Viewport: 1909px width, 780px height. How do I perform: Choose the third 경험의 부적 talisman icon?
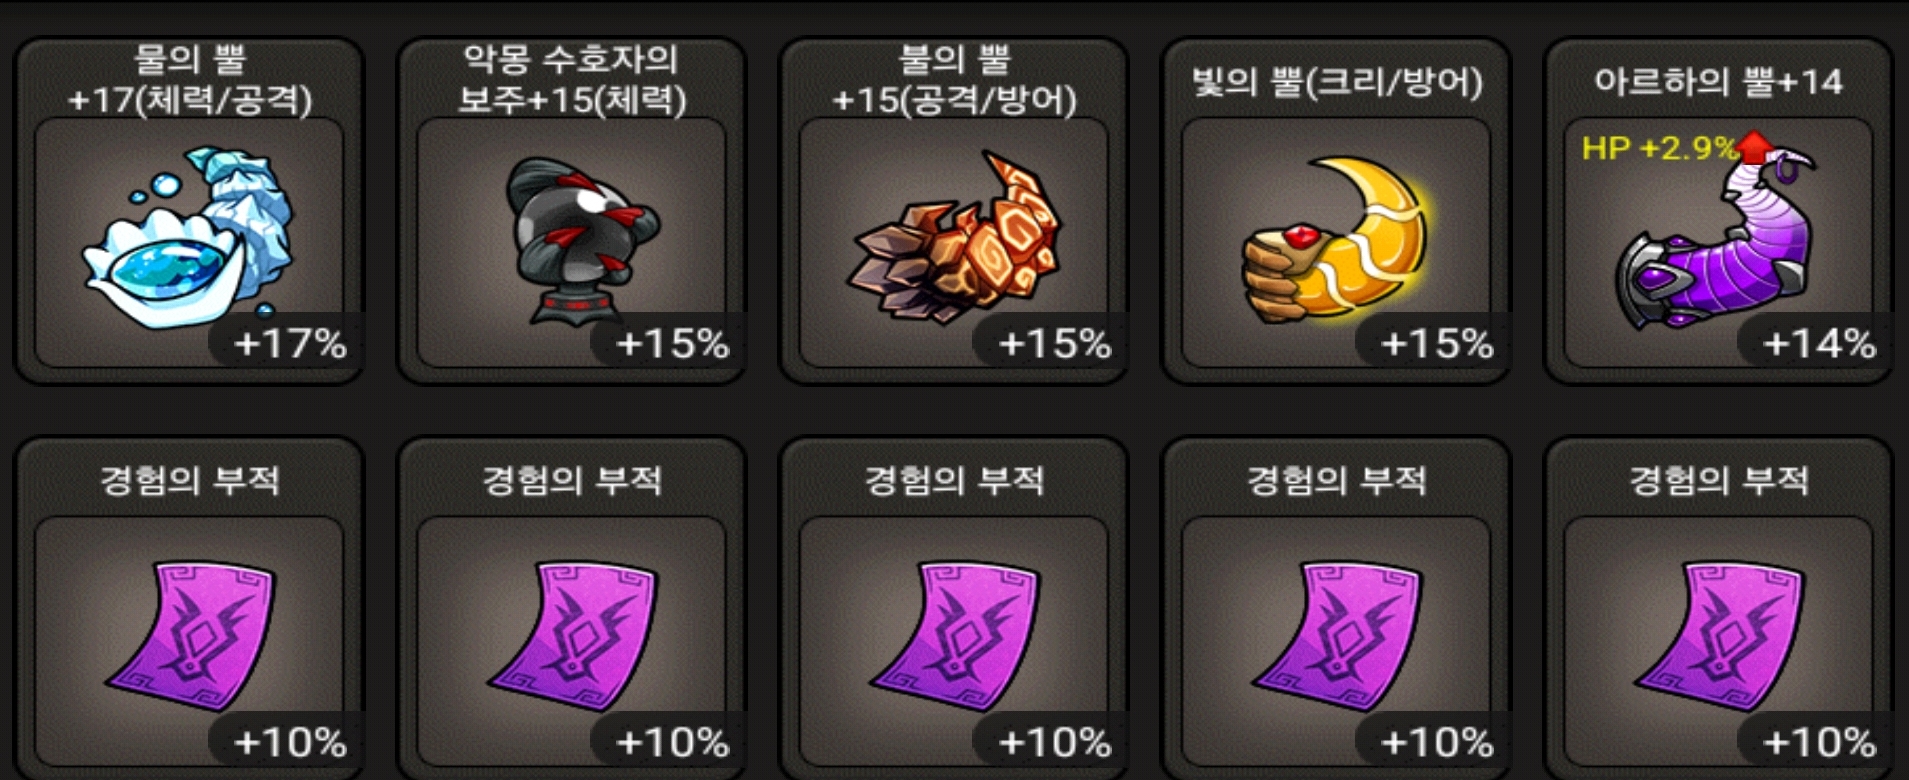click(954, 637)
